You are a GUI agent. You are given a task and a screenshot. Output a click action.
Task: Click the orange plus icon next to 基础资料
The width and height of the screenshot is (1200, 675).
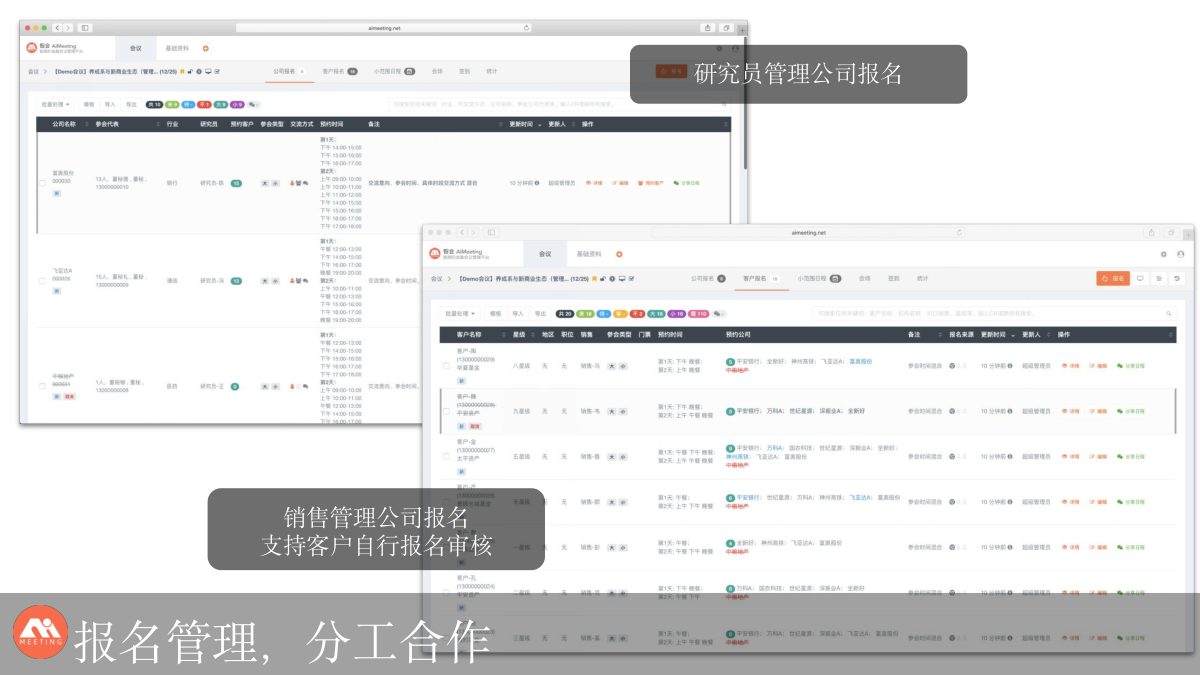[x=619, y=254]
